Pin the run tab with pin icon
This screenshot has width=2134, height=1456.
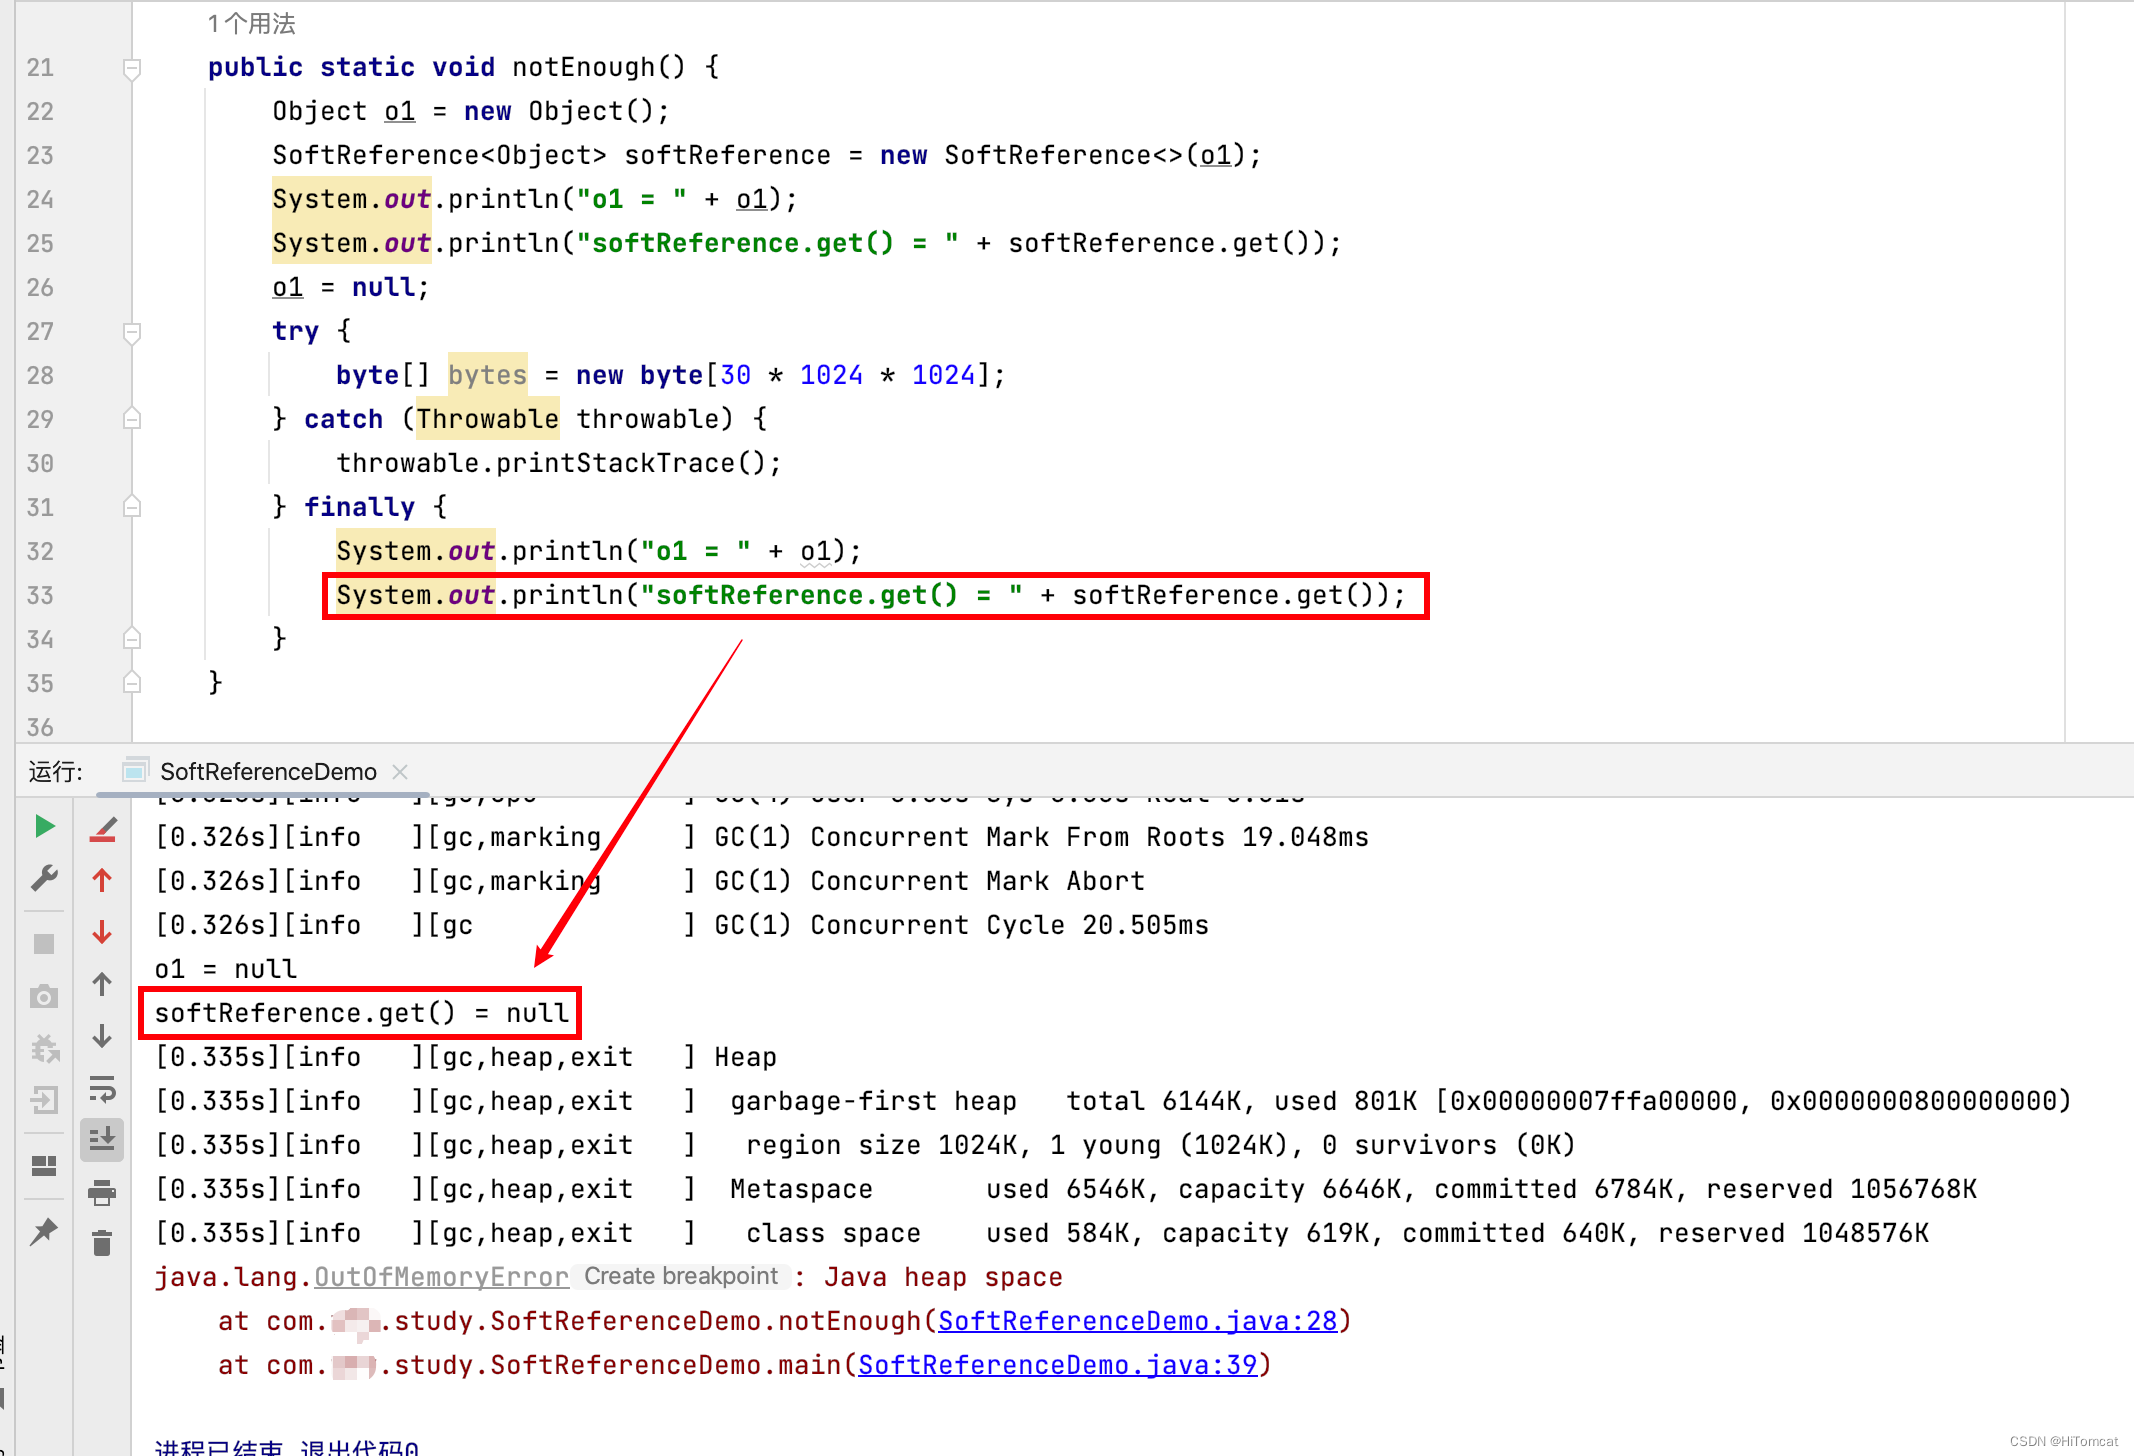tap(44, 1231)
